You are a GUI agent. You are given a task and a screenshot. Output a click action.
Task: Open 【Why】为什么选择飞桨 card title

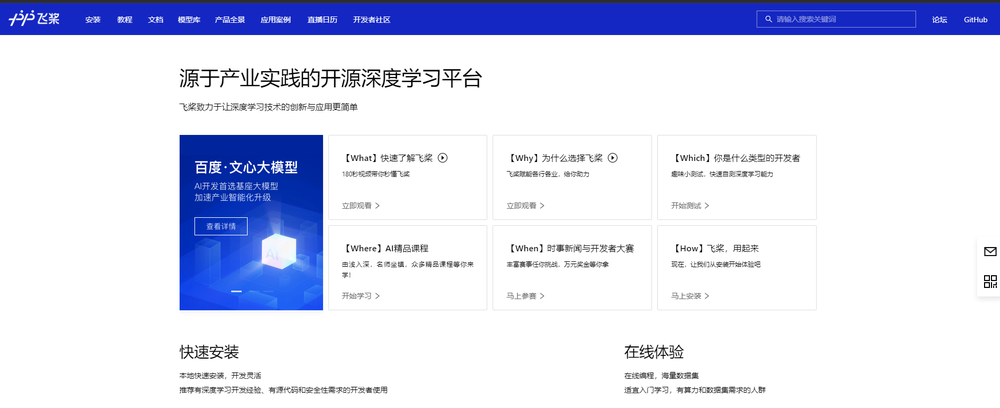click(555, 158)
